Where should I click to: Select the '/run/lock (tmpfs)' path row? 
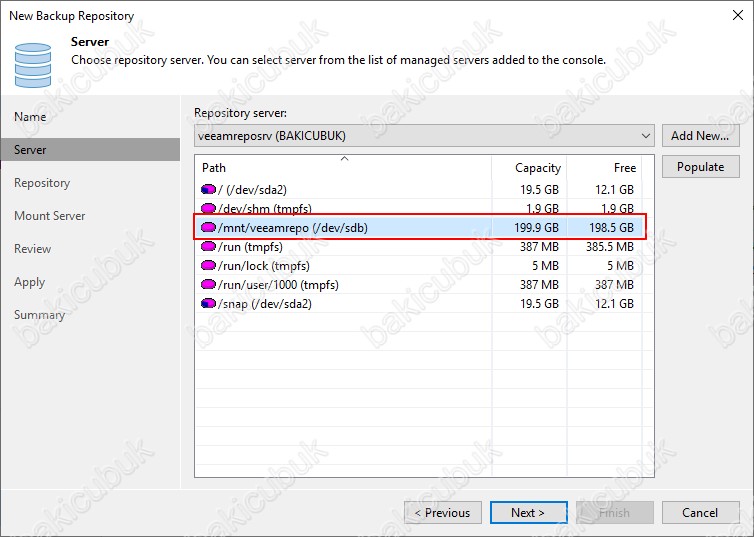tap(418, 265)
